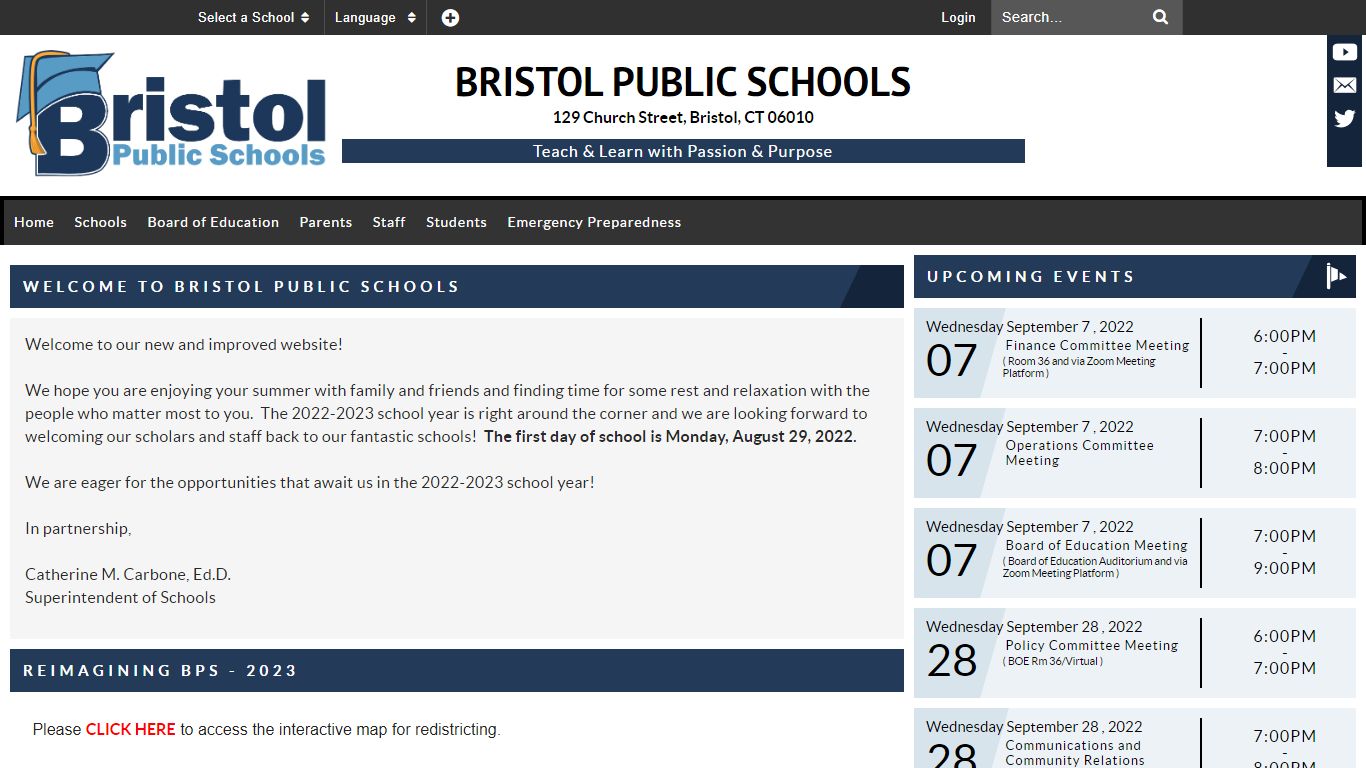1366x768 pixels.
Task: Click the Superintendent of Schools text
Action: click(120, 597)
